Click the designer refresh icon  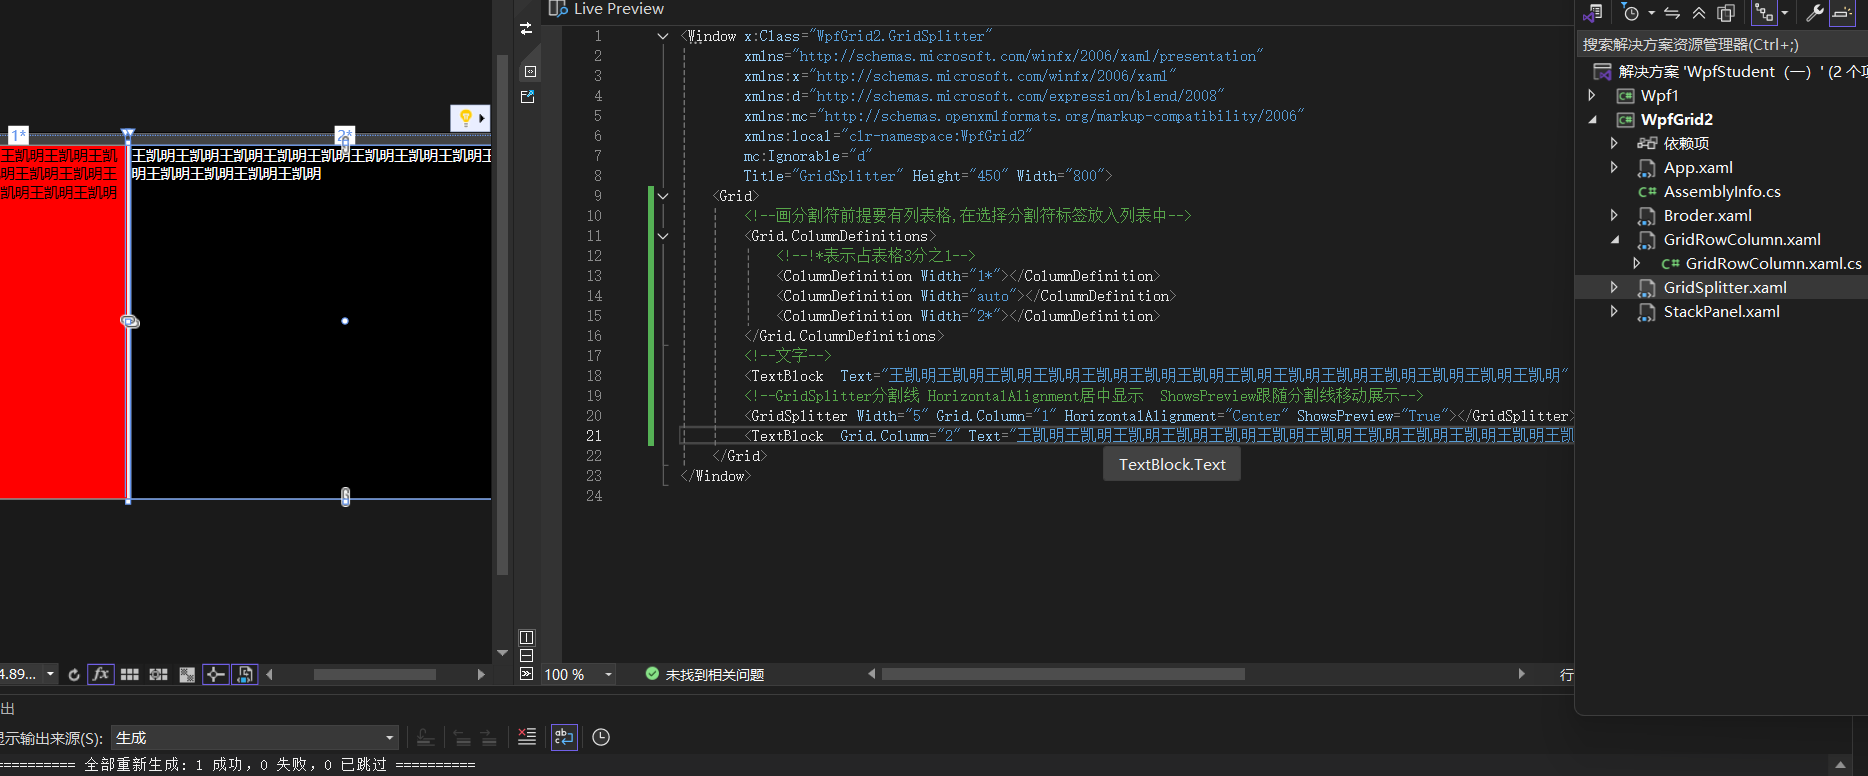[x=74, y=675]
